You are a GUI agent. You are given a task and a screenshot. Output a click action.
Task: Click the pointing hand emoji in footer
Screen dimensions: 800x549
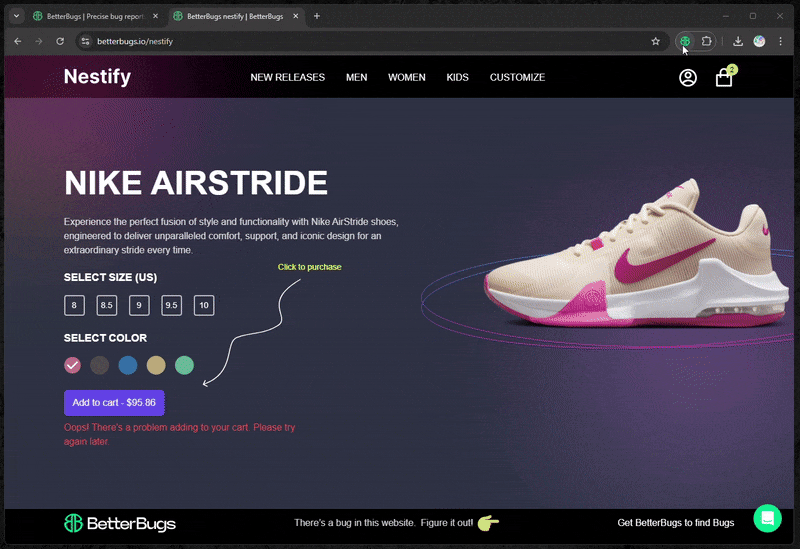[488, 523]
